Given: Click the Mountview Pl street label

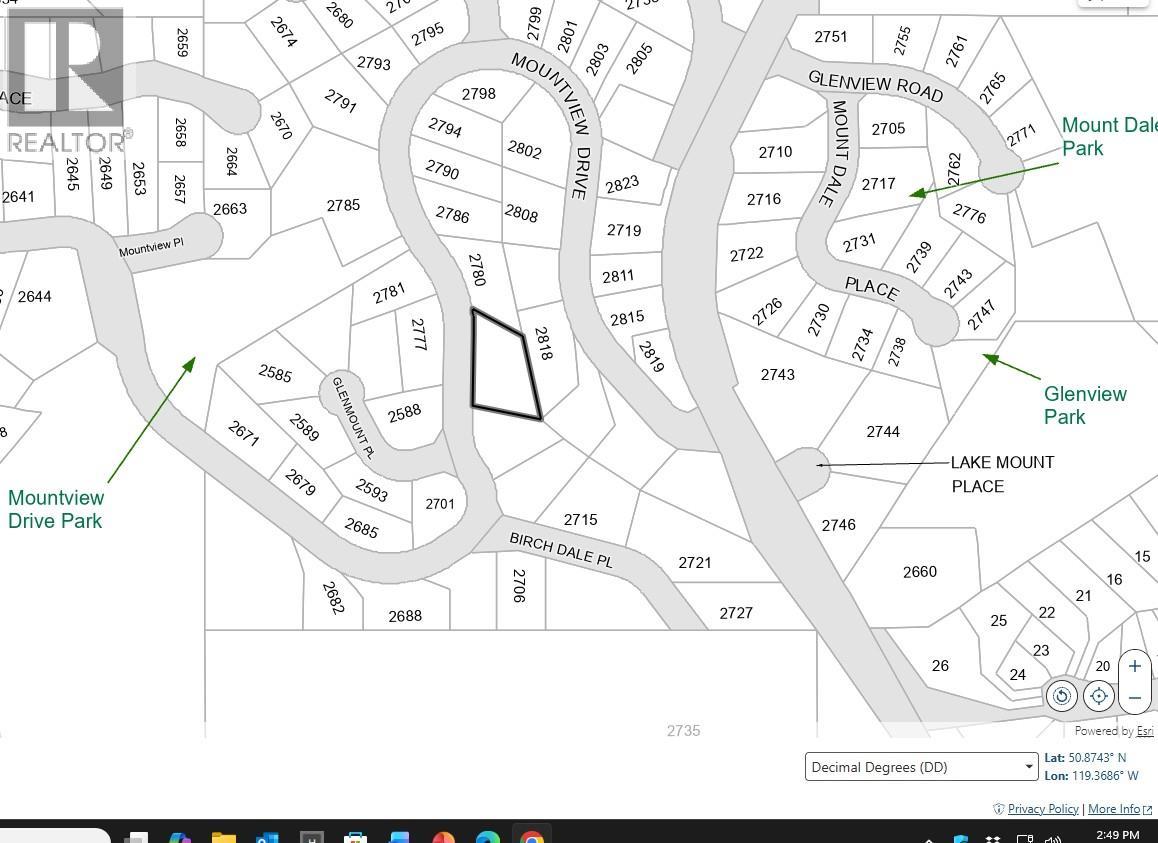Looking at the screenshot, I should point(151,248).
